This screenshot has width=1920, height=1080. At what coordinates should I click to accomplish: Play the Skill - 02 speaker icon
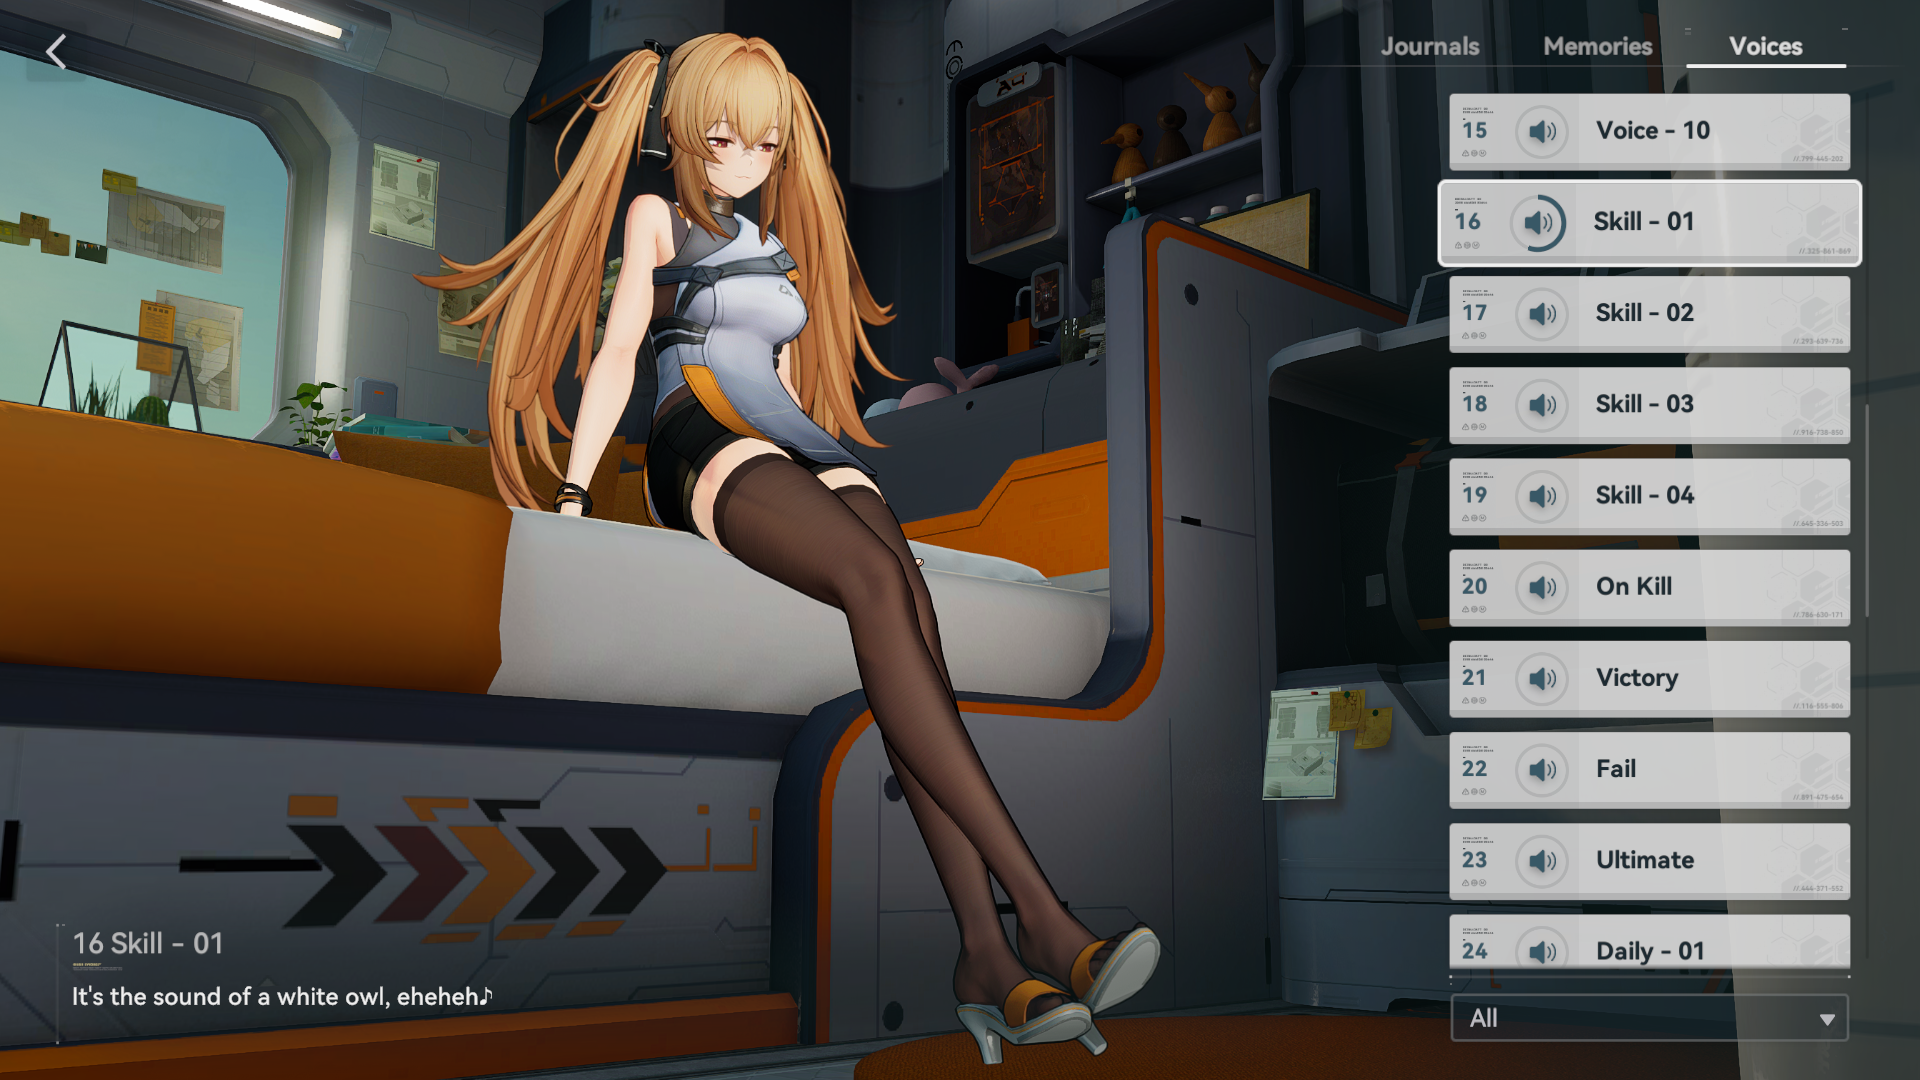tap(1542, 314)
